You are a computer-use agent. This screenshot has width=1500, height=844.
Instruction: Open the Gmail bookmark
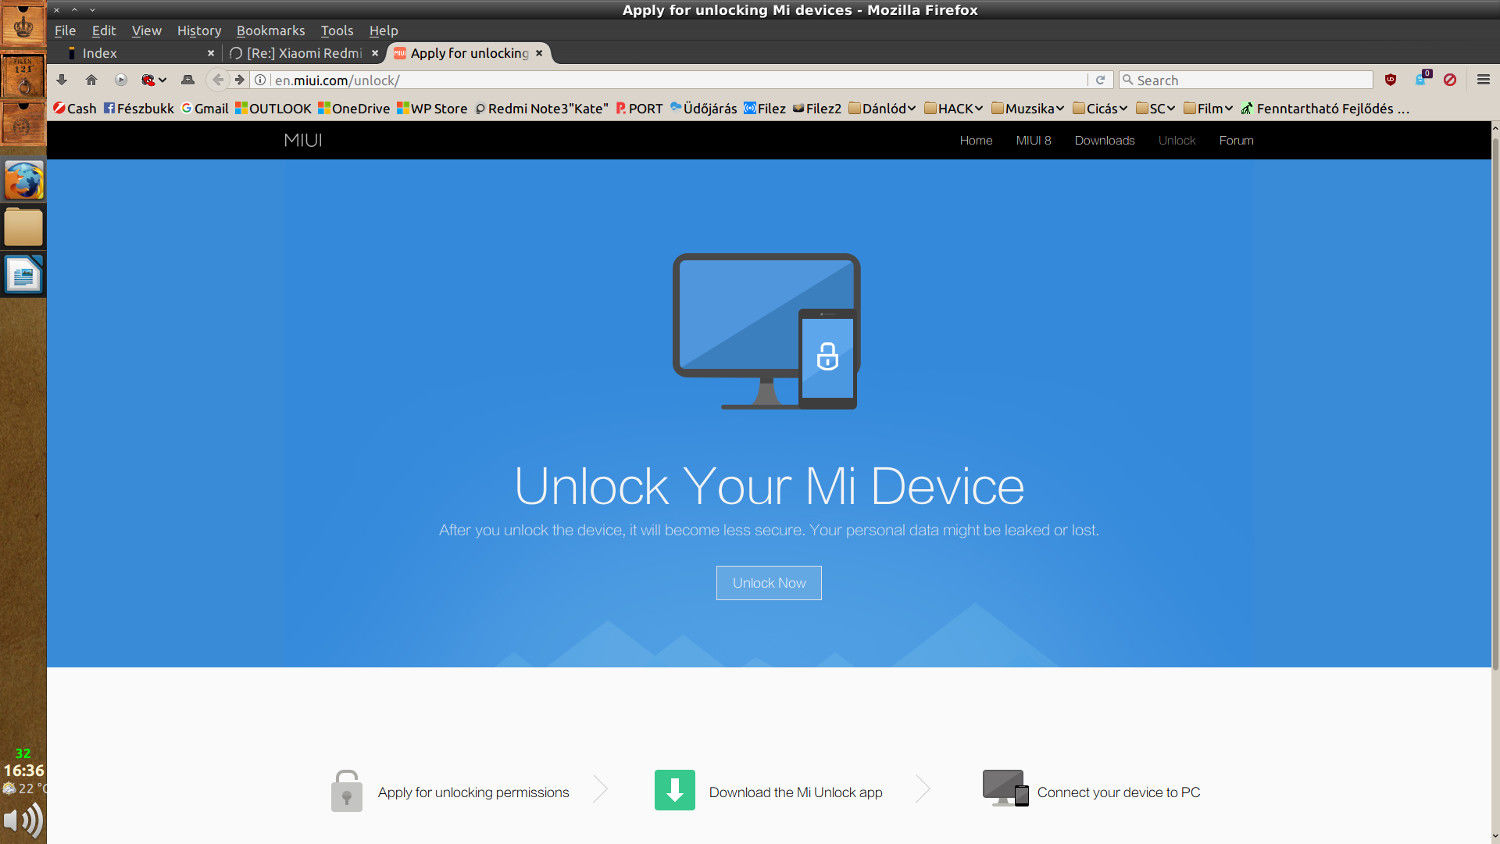pos(205,108)
